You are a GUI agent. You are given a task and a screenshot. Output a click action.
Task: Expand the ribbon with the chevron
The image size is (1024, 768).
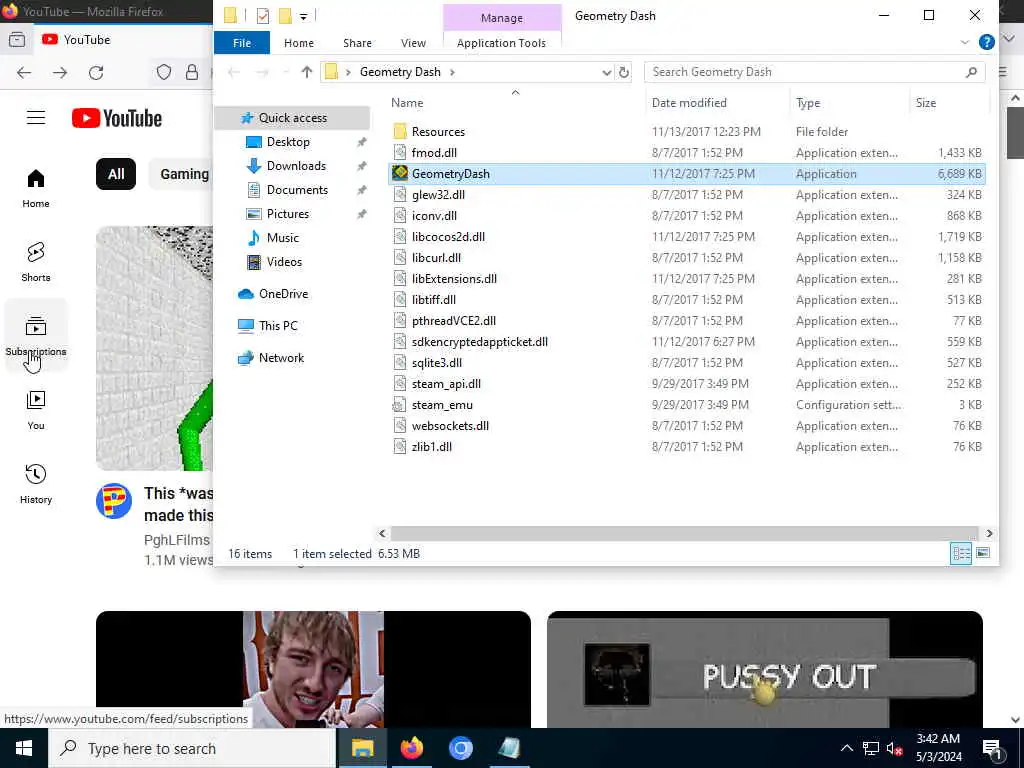click(x=965, y=42)
